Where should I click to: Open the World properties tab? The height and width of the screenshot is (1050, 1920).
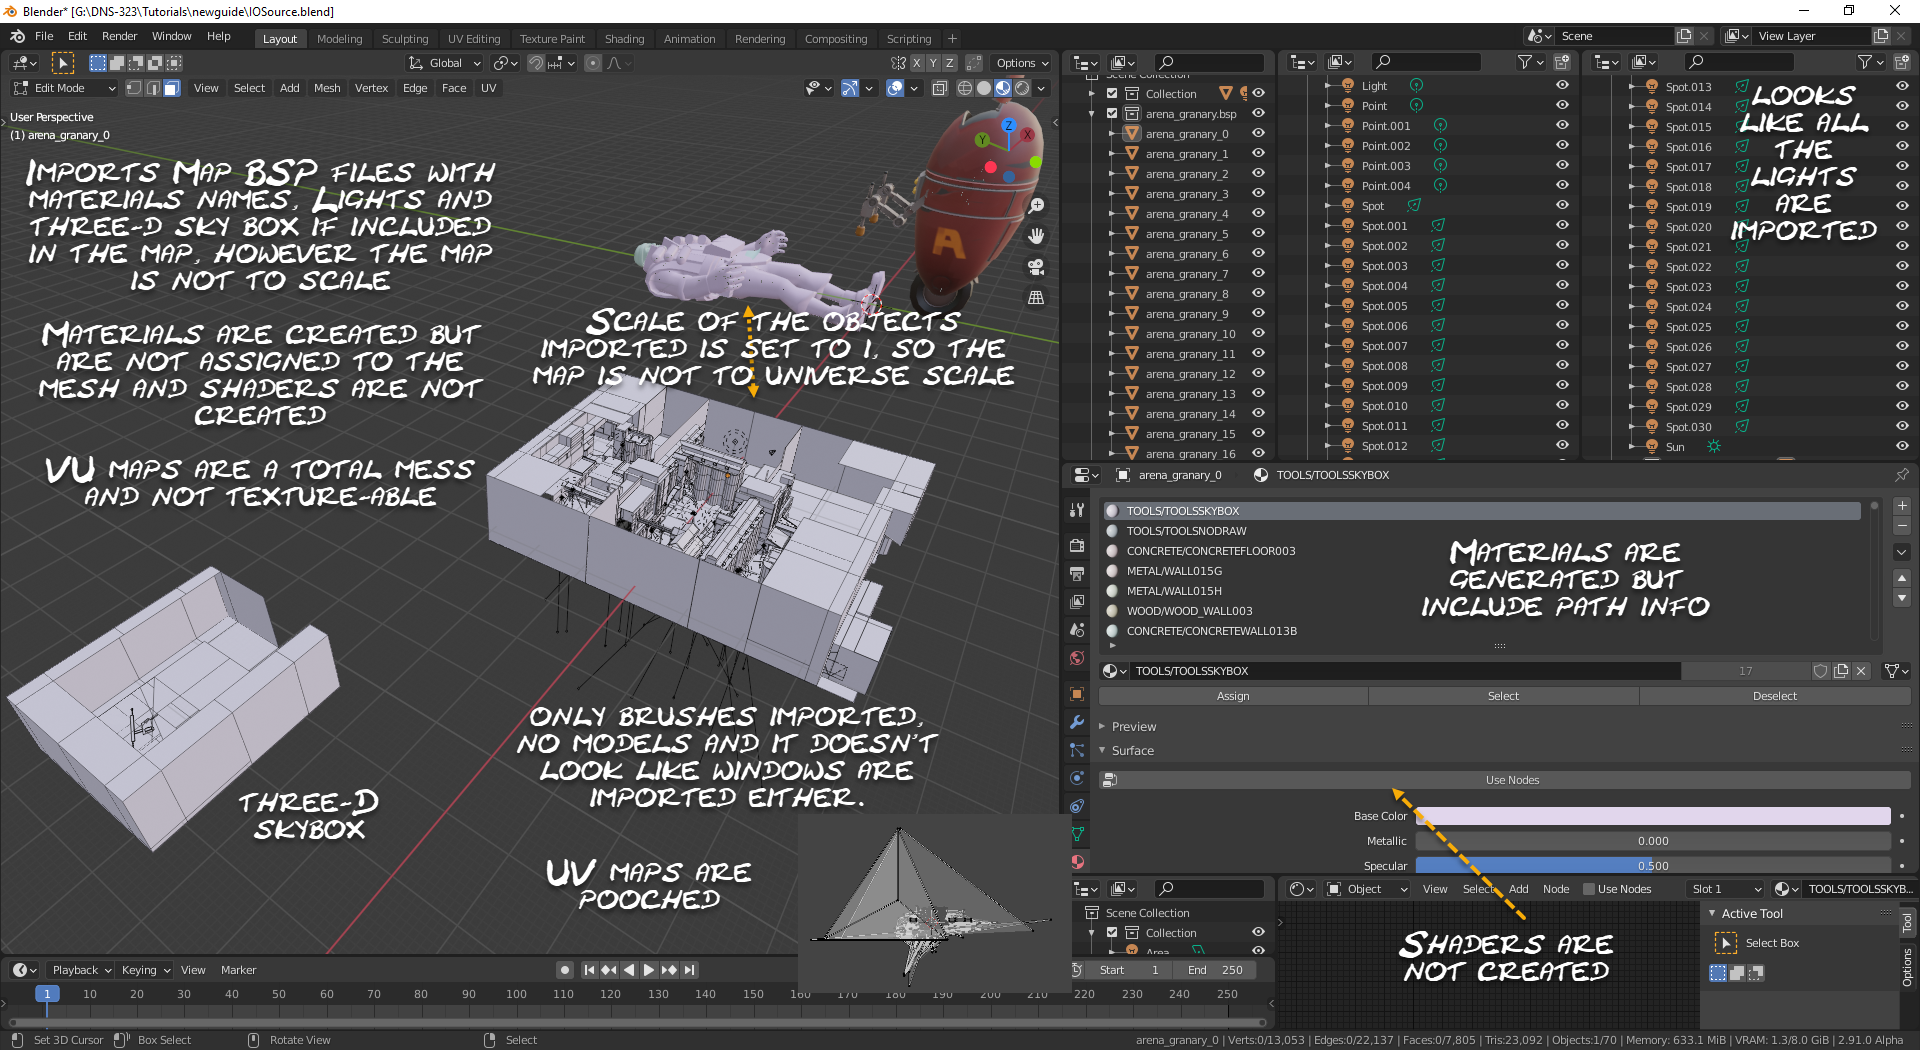pyautogui.click(x=1077, y=658)
